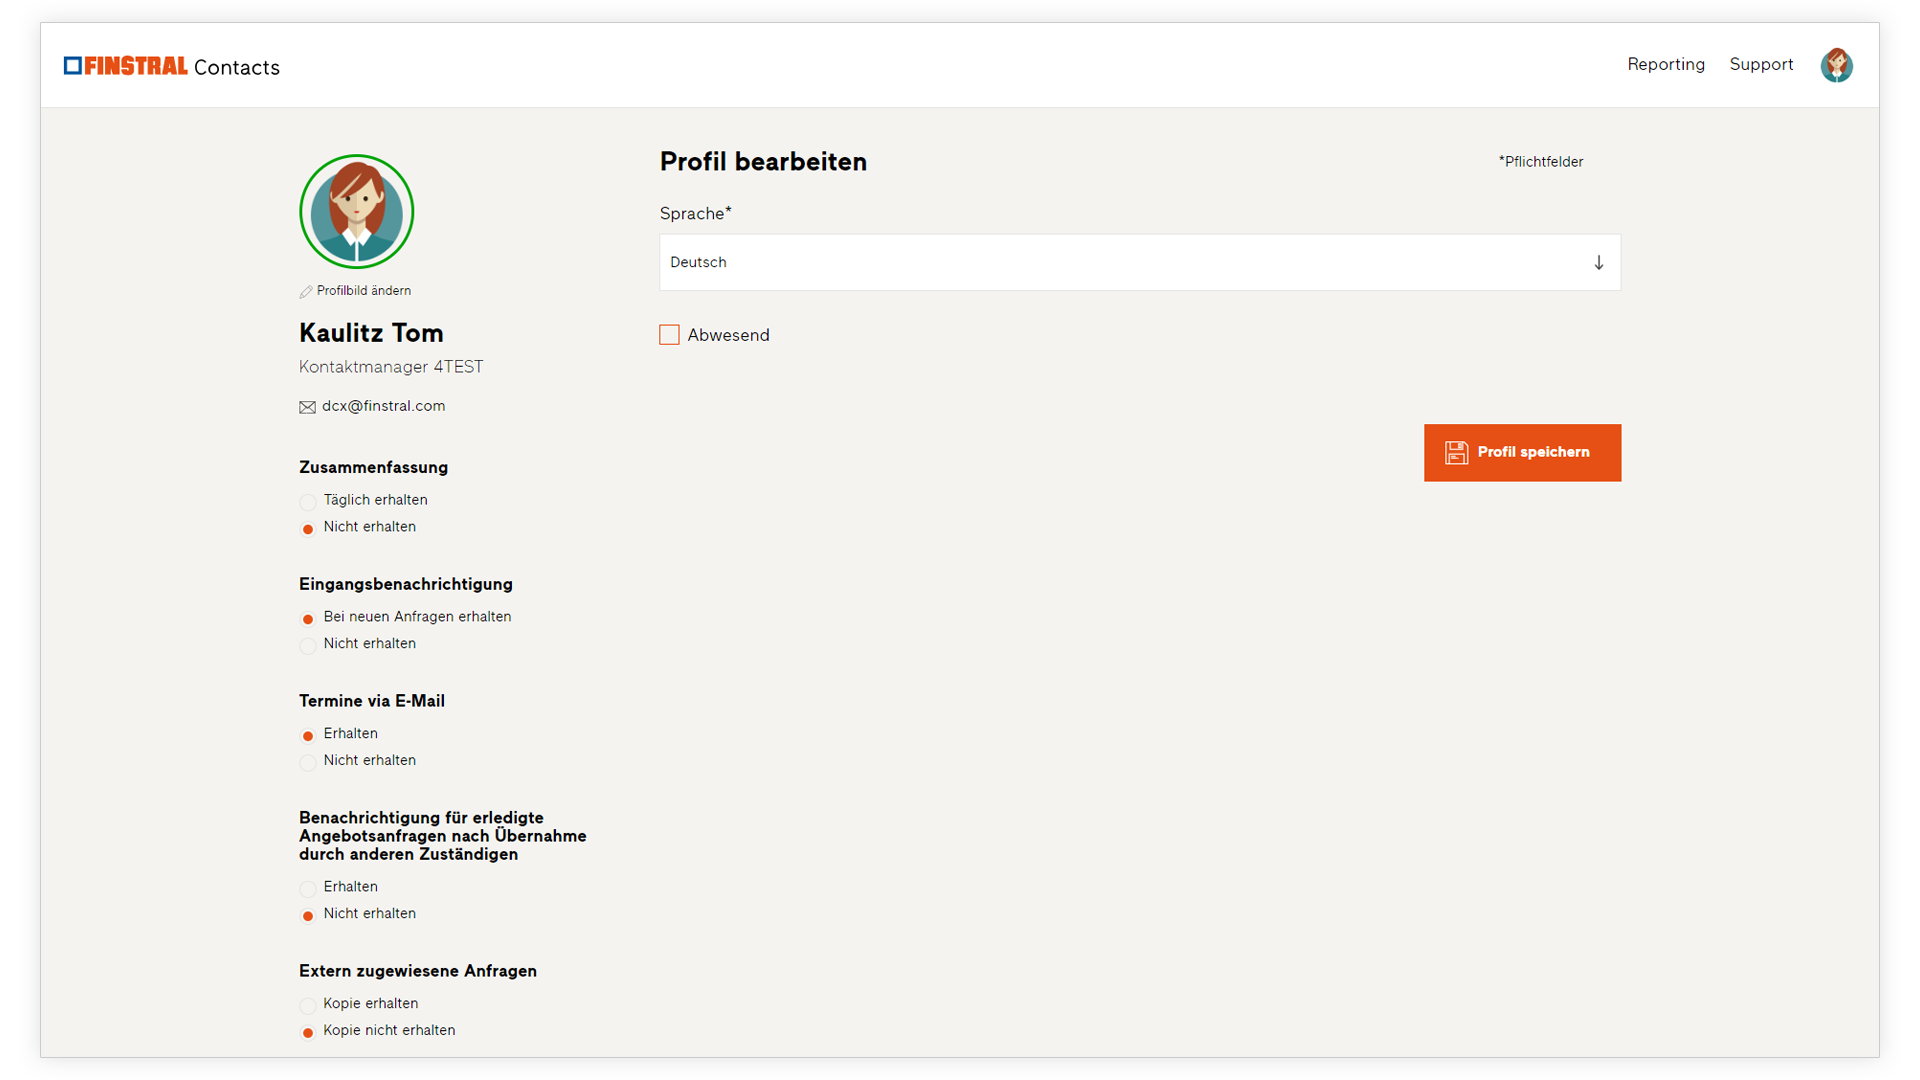Click the Eingangsbenachrichtigung section heading
Viewport: 1920px width, 1080px height.
tap(405, 585)
